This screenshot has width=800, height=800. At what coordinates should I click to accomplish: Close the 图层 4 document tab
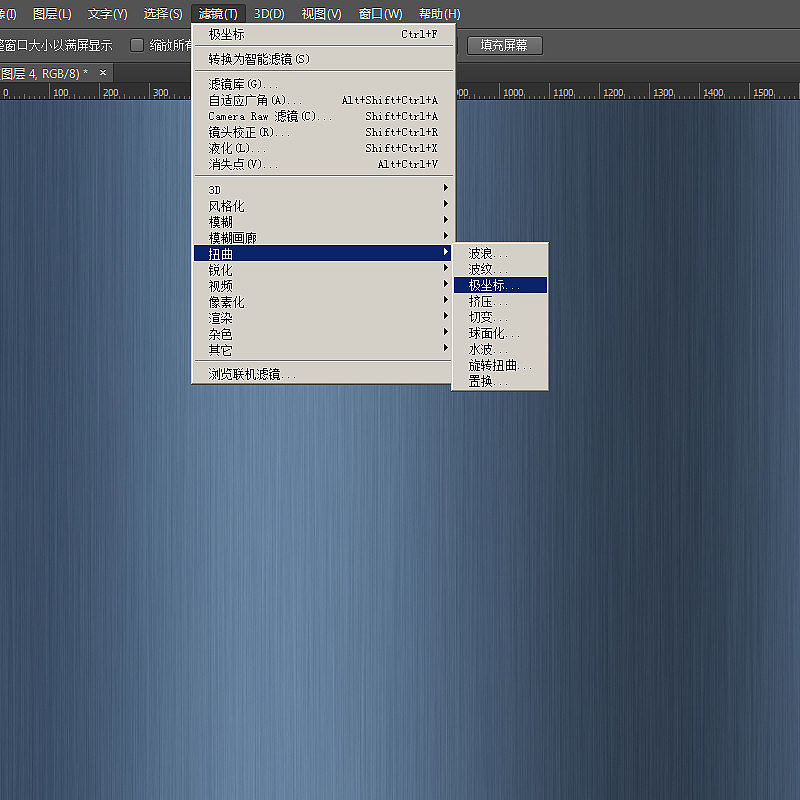coord(103,73)
